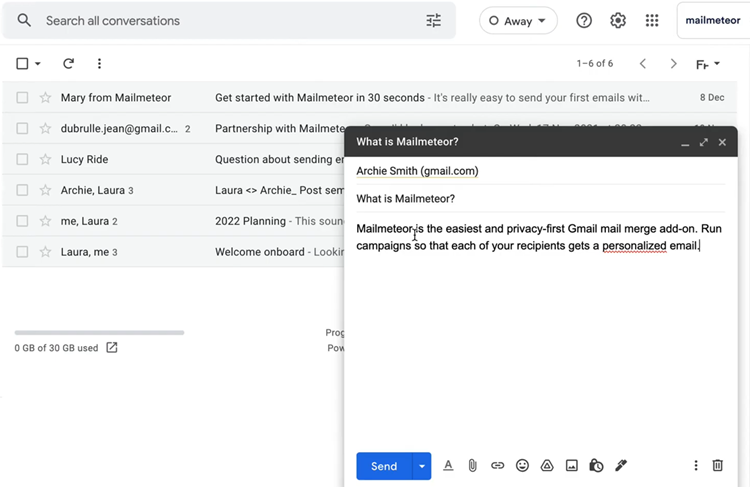Click in the Search all conversations field

(x=230, y=21)
